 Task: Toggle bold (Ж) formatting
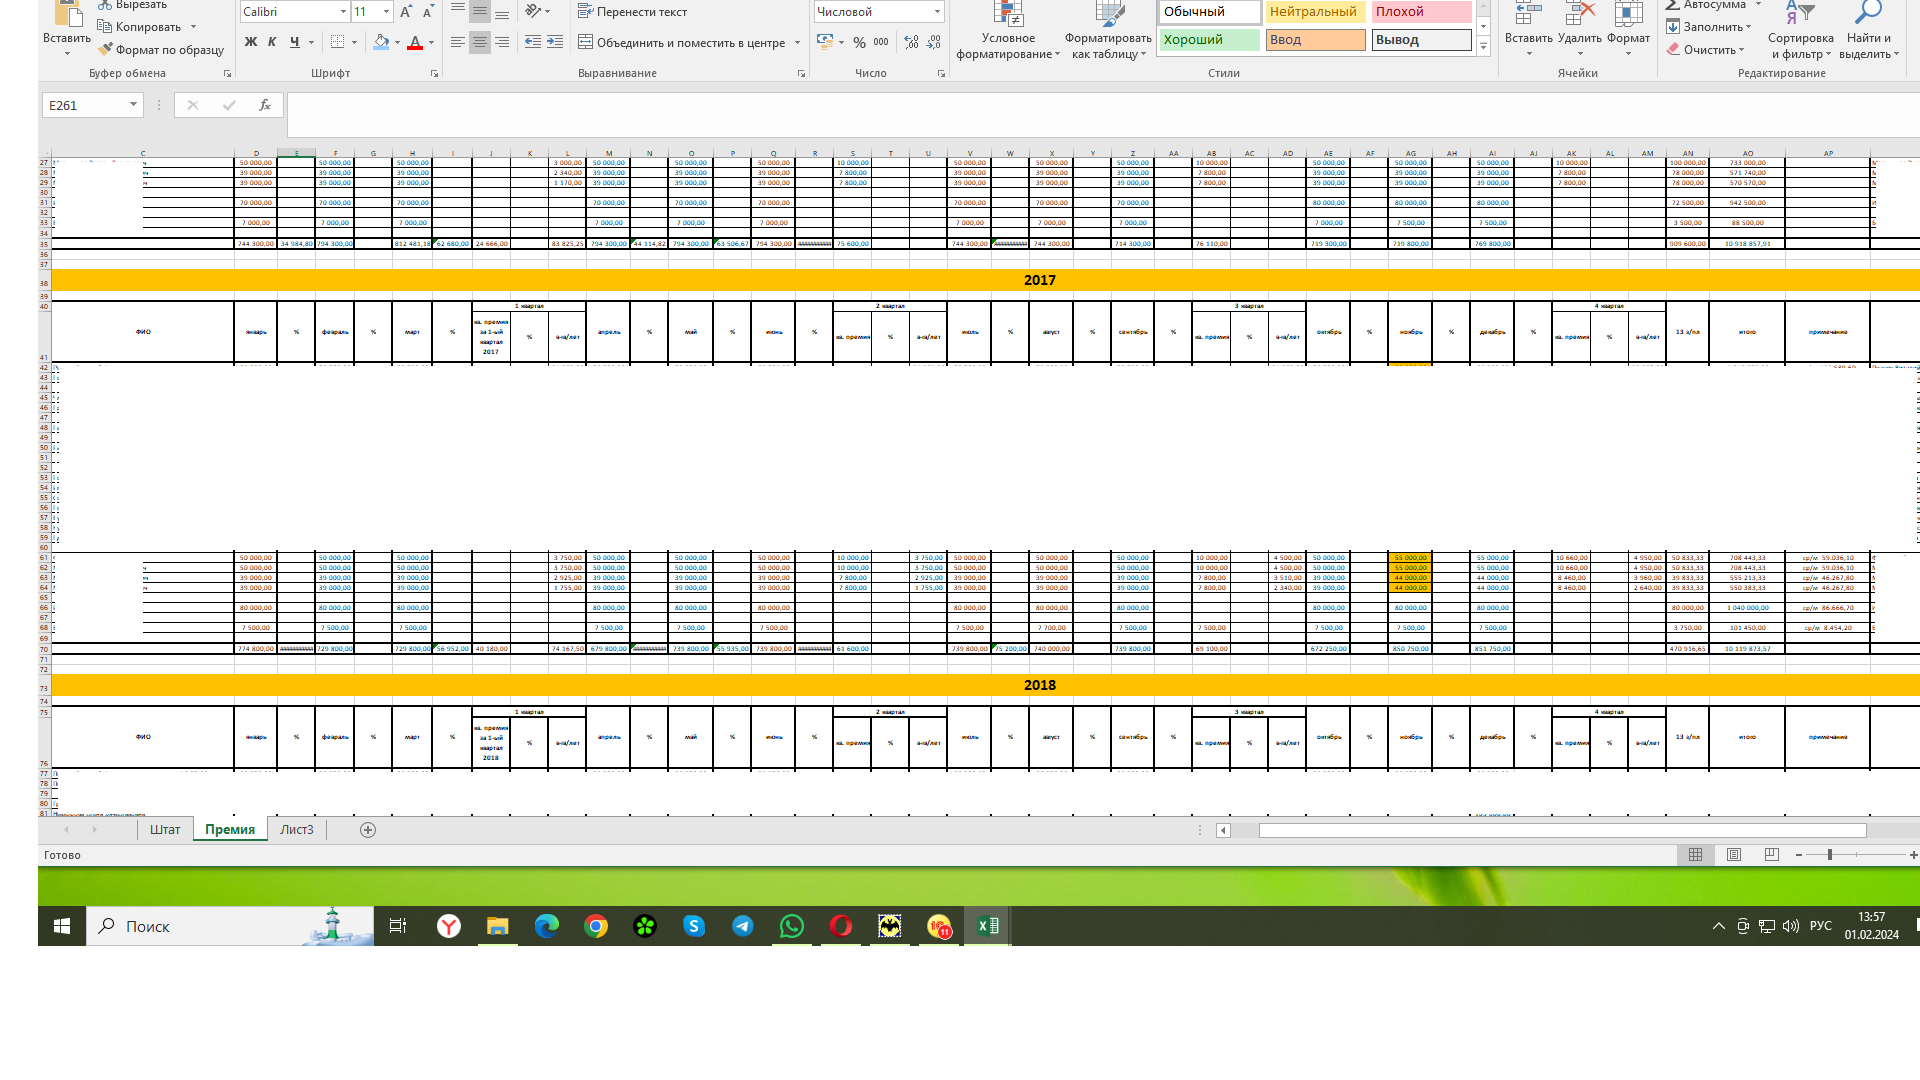click(x=250, y=42)
